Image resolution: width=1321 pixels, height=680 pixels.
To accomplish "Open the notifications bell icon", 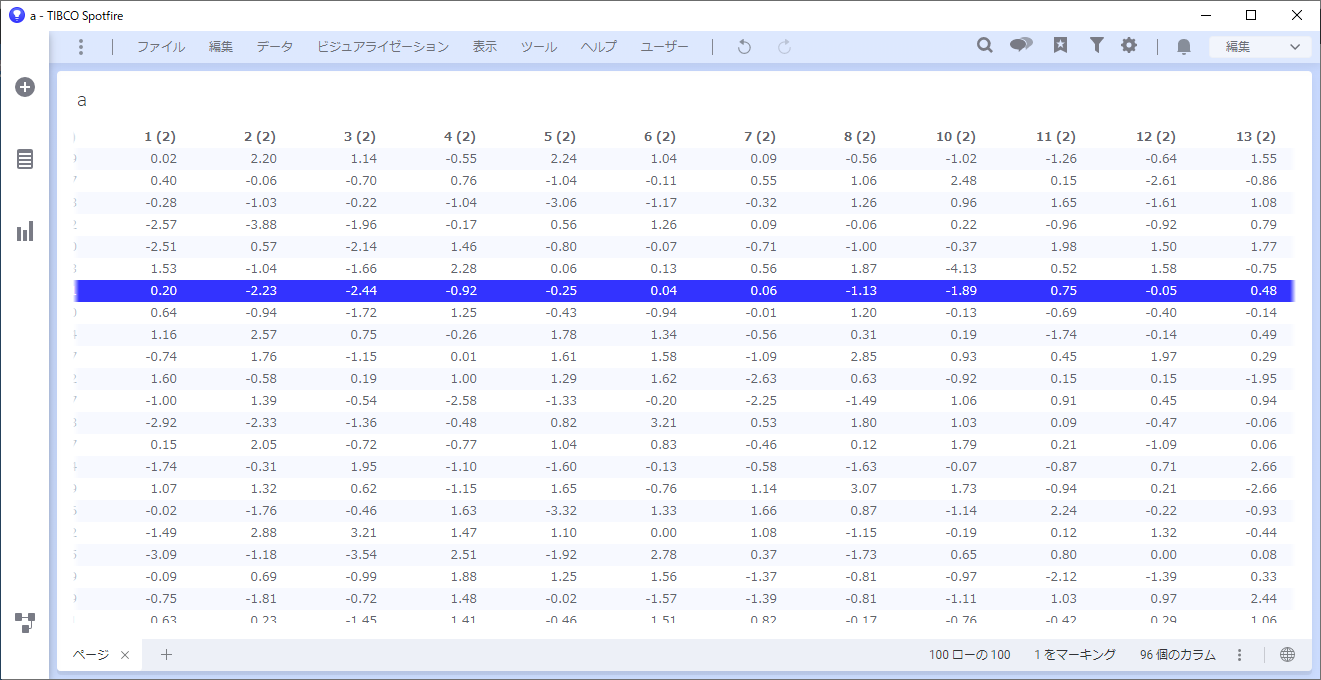I will click(1184, 47).
